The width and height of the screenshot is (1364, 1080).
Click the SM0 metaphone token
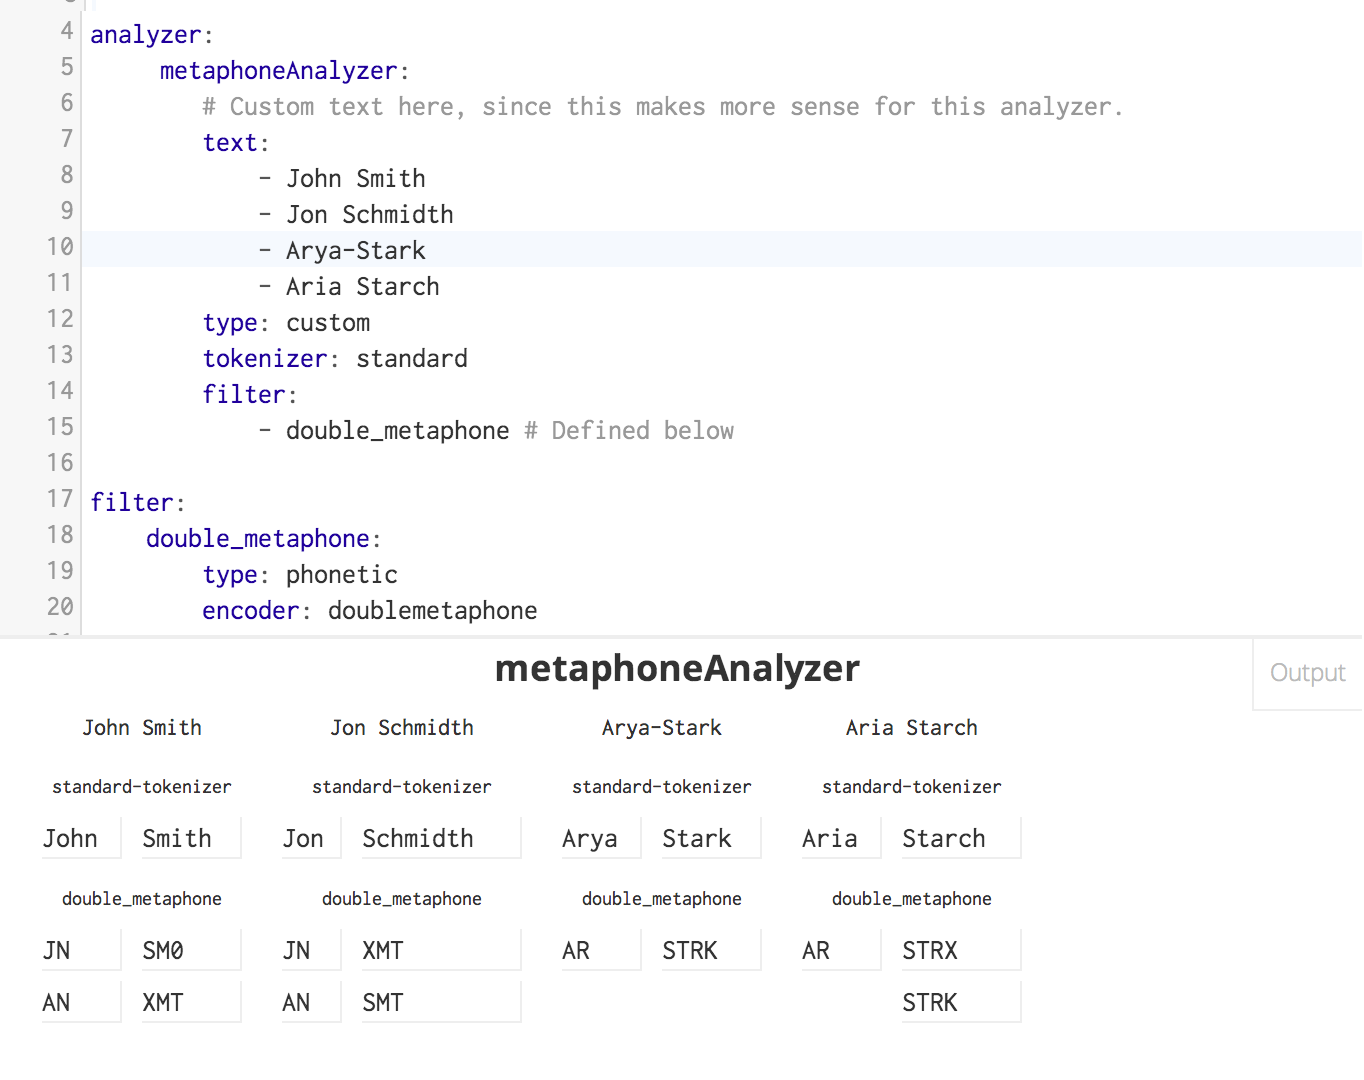[164, 950]
